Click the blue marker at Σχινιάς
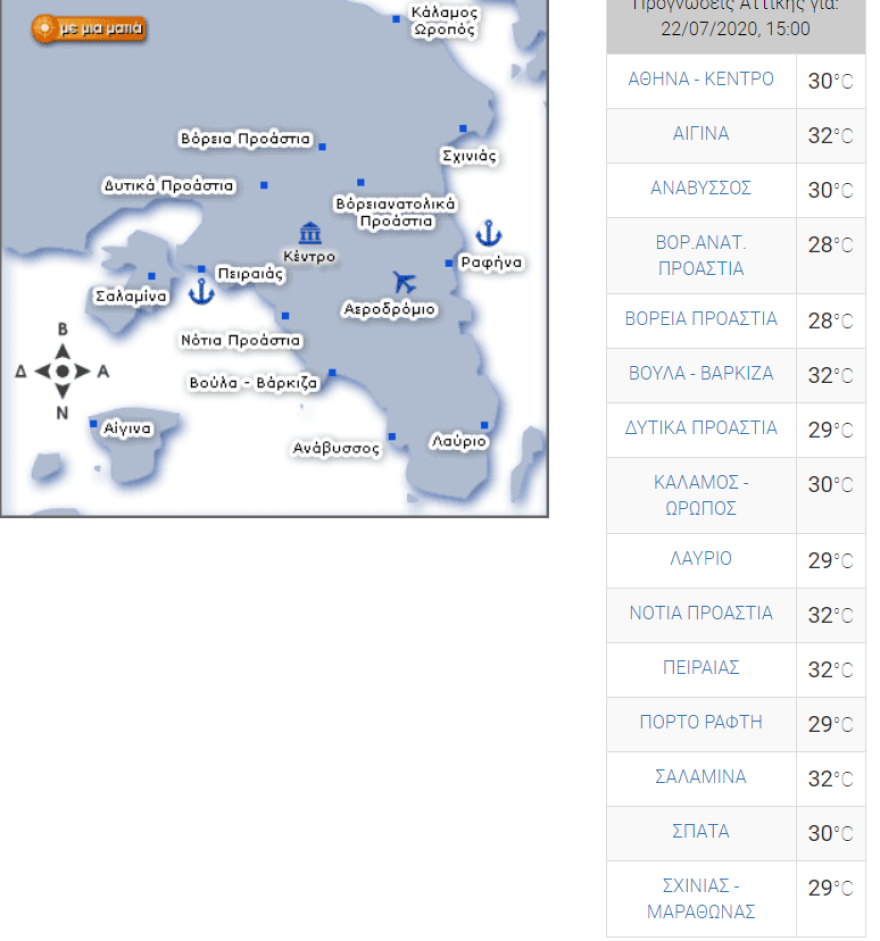The image size is (880, 941). pos(463,129)
